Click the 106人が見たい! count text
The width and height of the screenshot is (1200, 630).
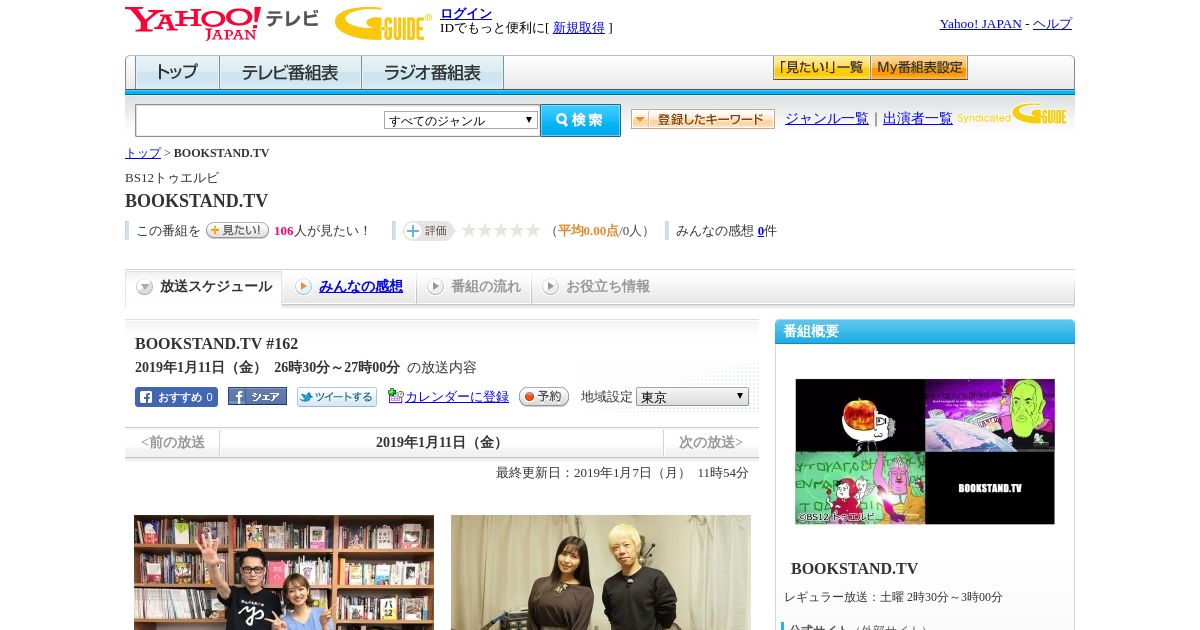pos(322,231)
